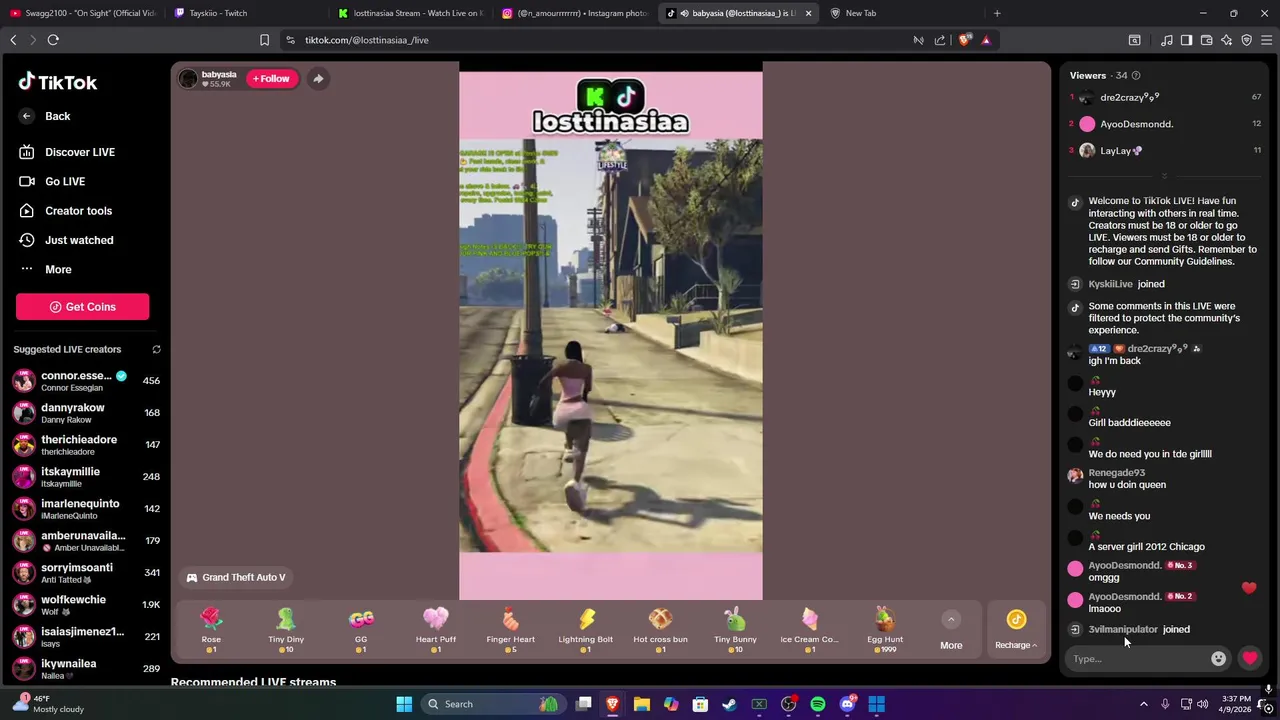Open babyasia streamer profile avatar
This screenshot has width=1280, height=720.
188,79
